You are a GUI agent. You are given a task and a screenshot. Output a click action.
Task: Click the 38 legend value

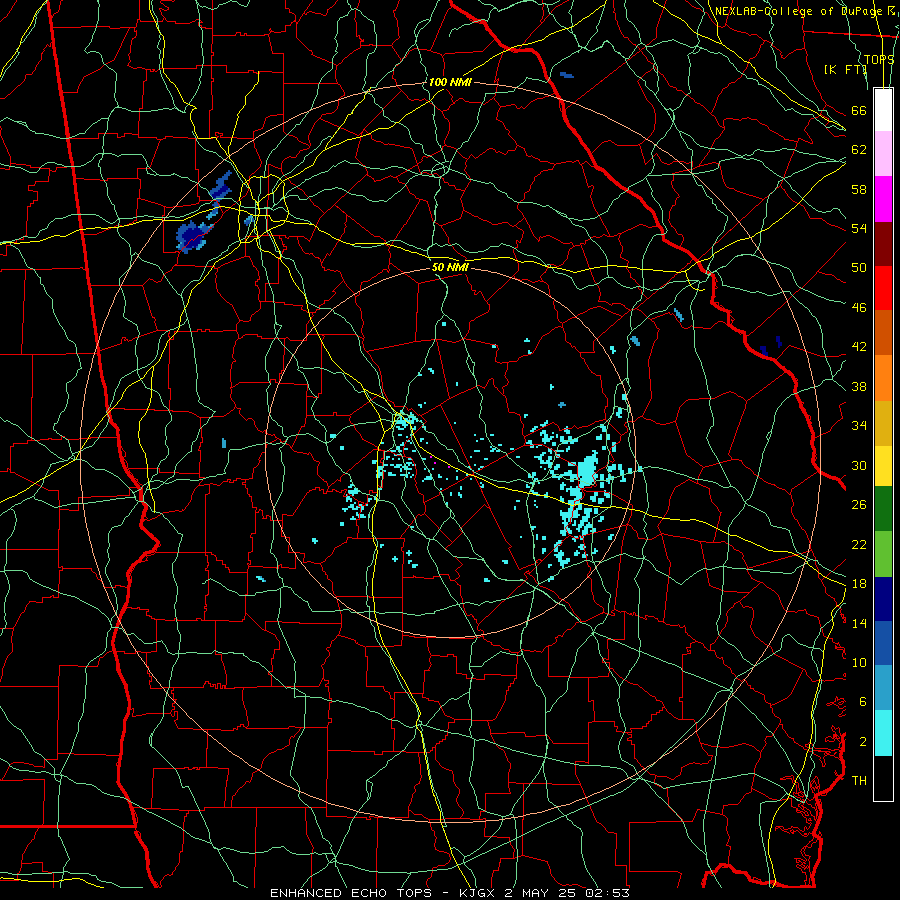(x=859, y=386)
